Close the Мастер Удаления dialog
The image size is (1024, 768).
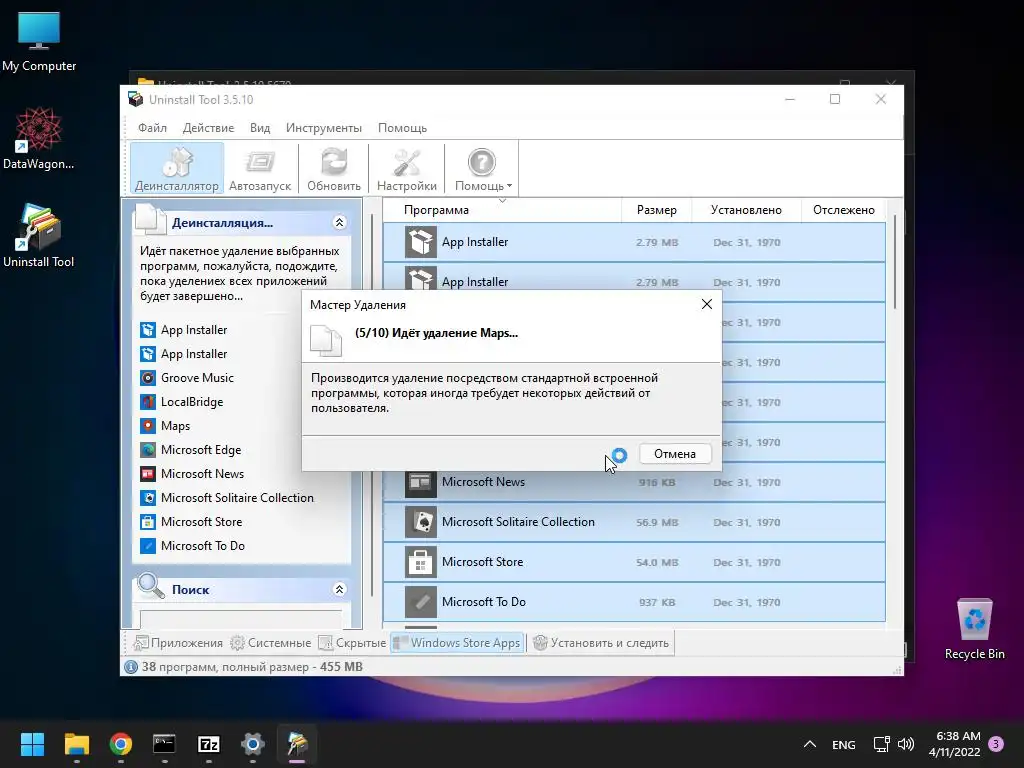[x=707, y=304]
